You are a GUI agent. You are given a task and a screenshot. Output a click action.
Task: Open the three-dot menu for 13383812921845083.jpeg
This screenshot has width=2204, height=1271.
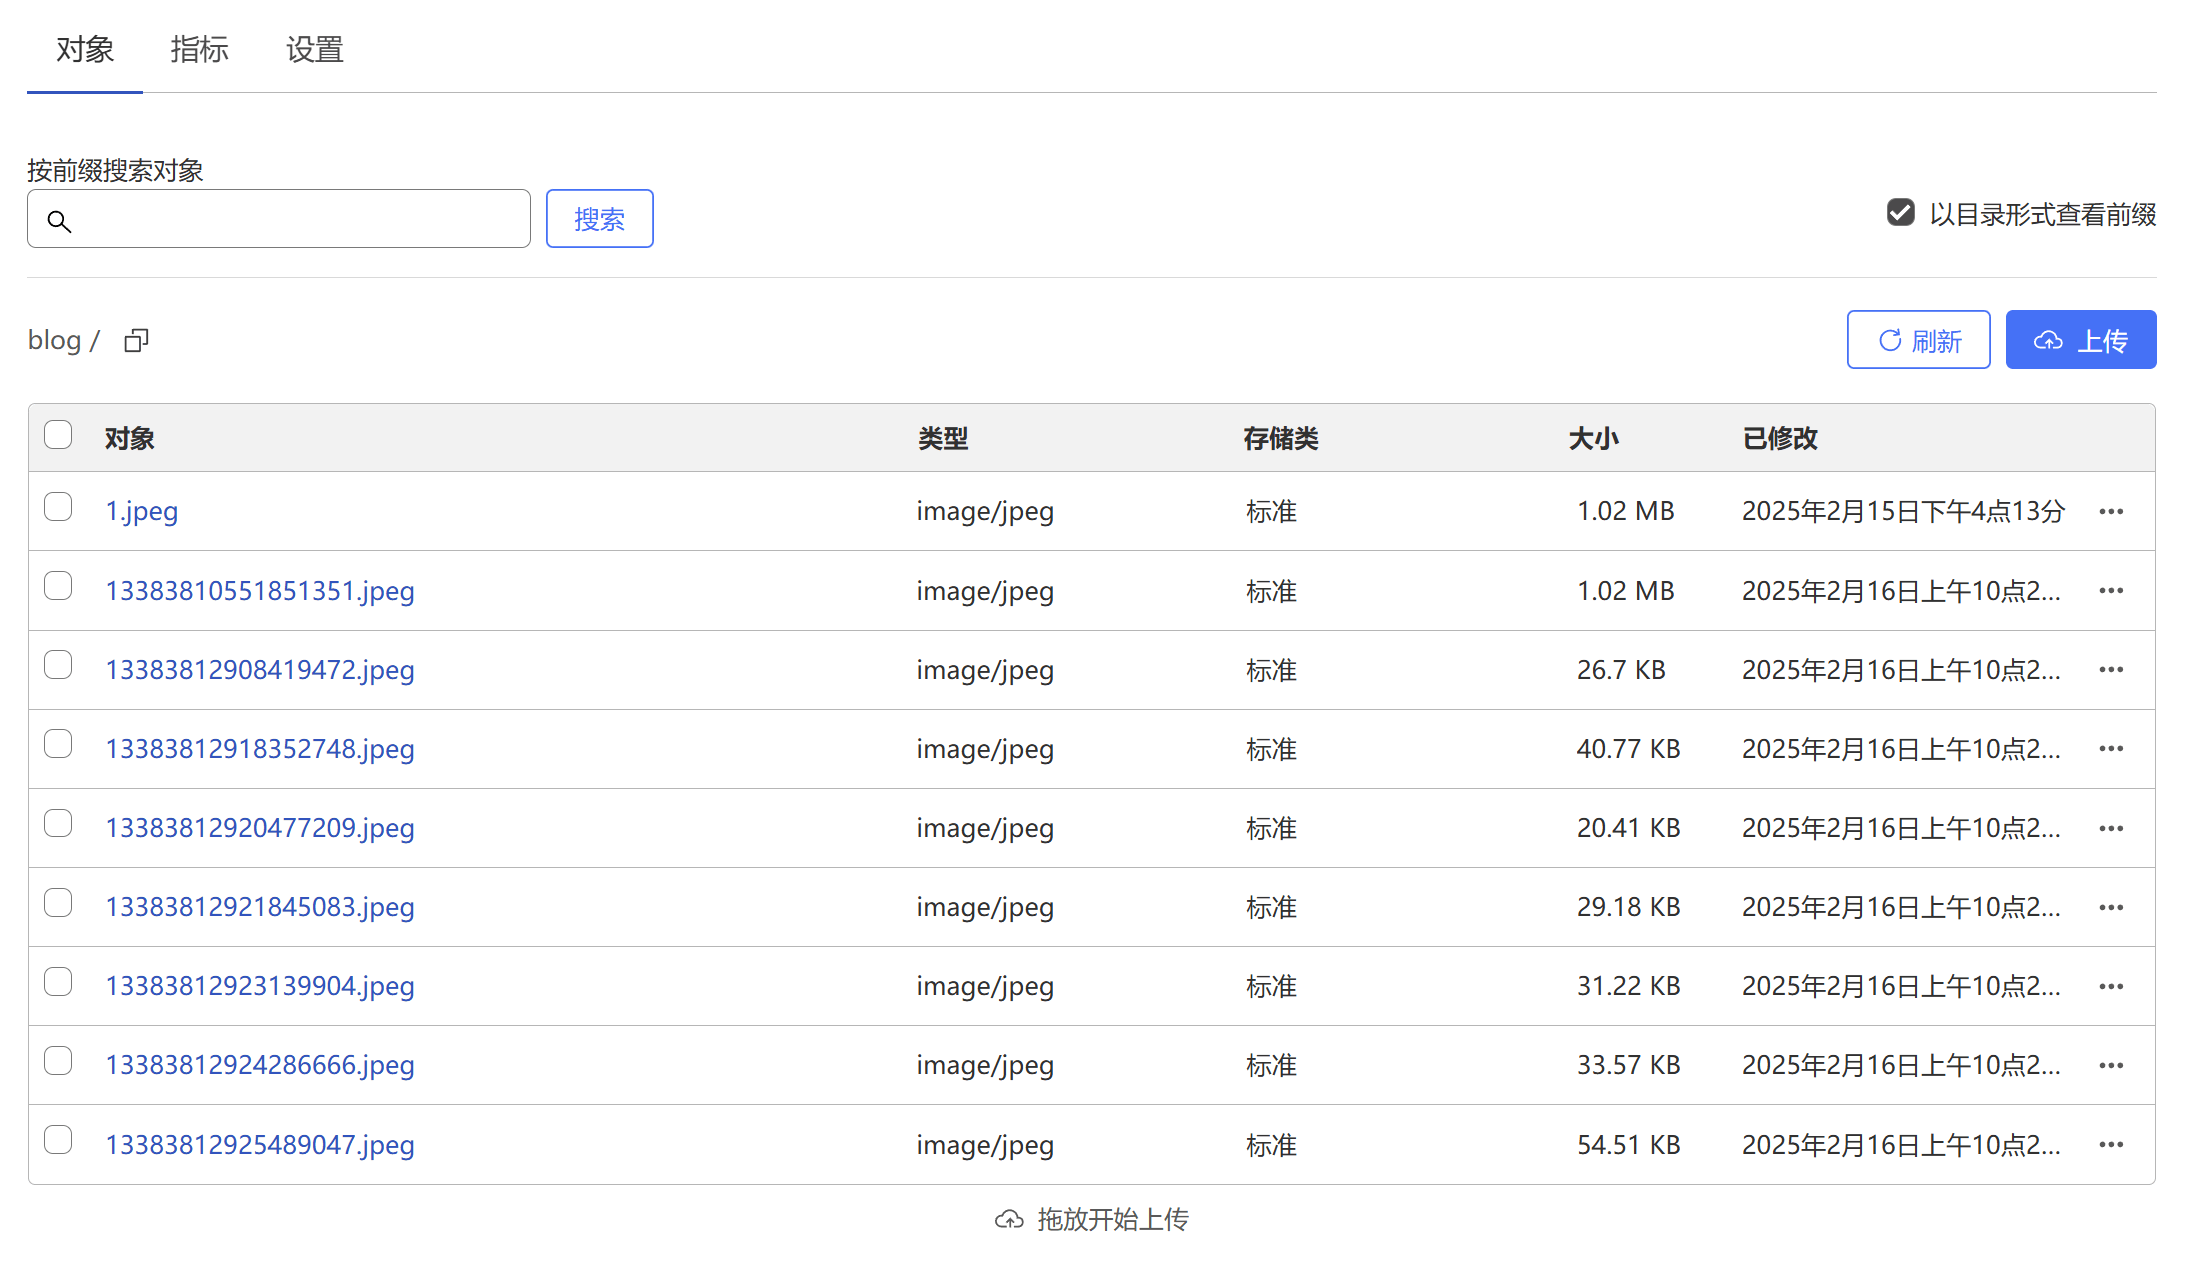[x=2111, y=908]
